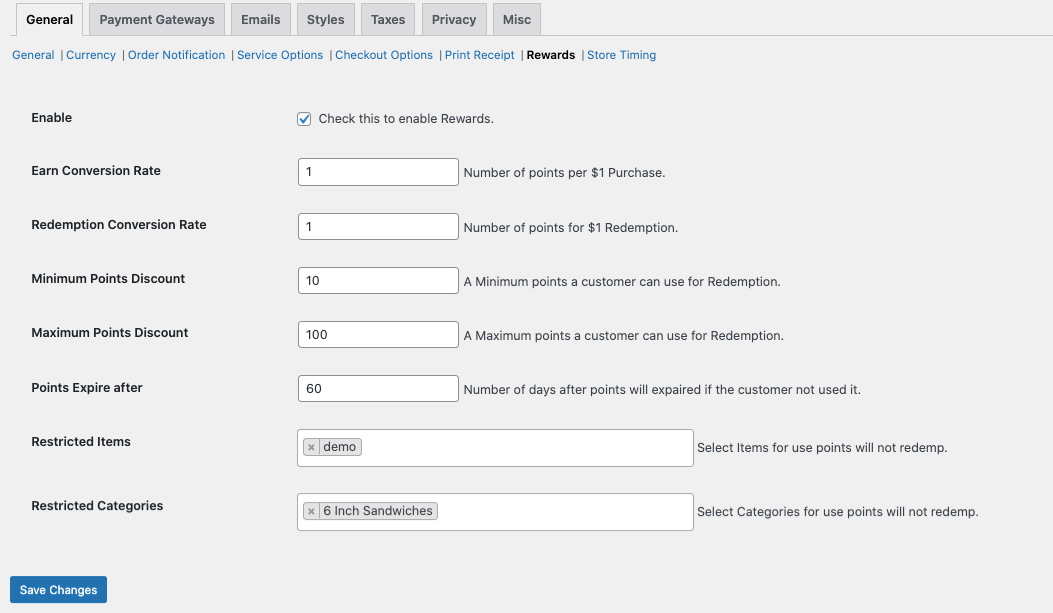This screenshot has width=1053, height=613.
Task: Open the Currency settings link
Action: pos(91,55)
